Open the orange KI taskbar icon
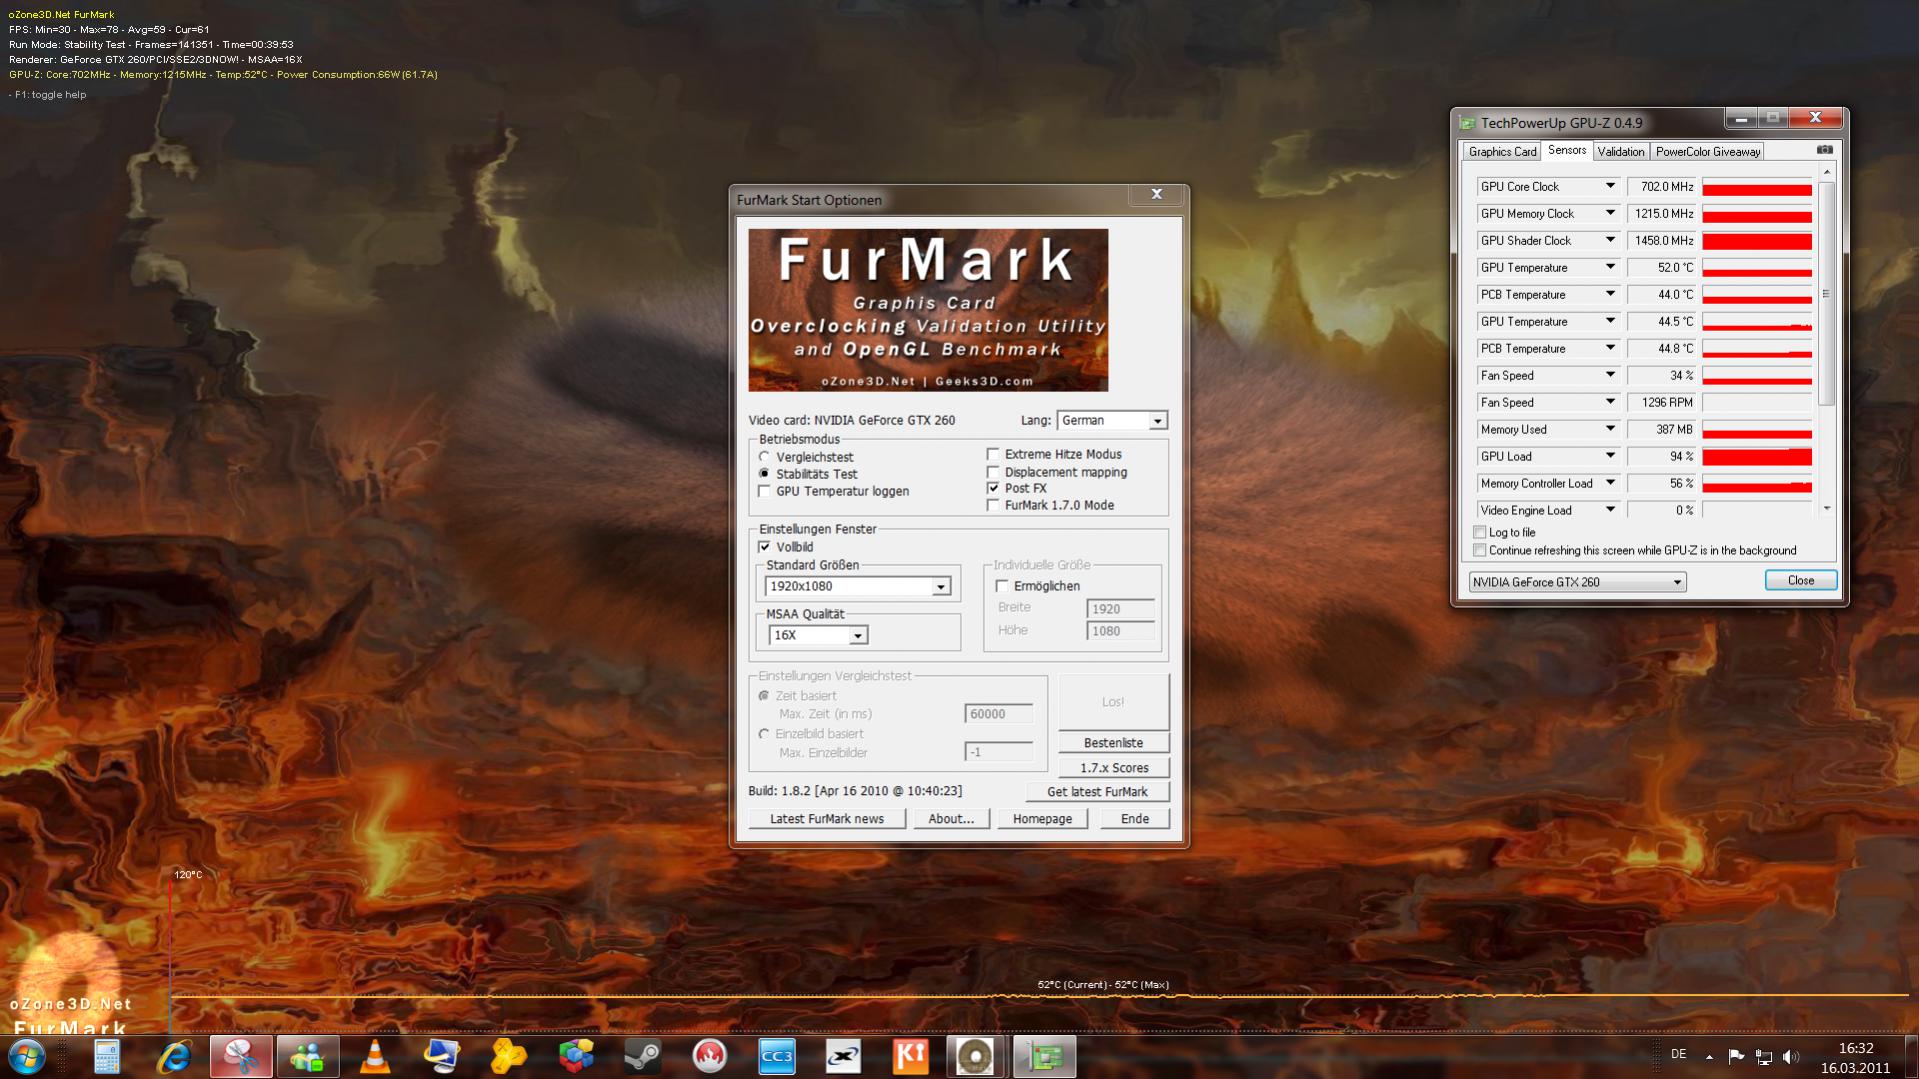This screenshot has height=1079, width=1919. click(x=911, y=1056)
